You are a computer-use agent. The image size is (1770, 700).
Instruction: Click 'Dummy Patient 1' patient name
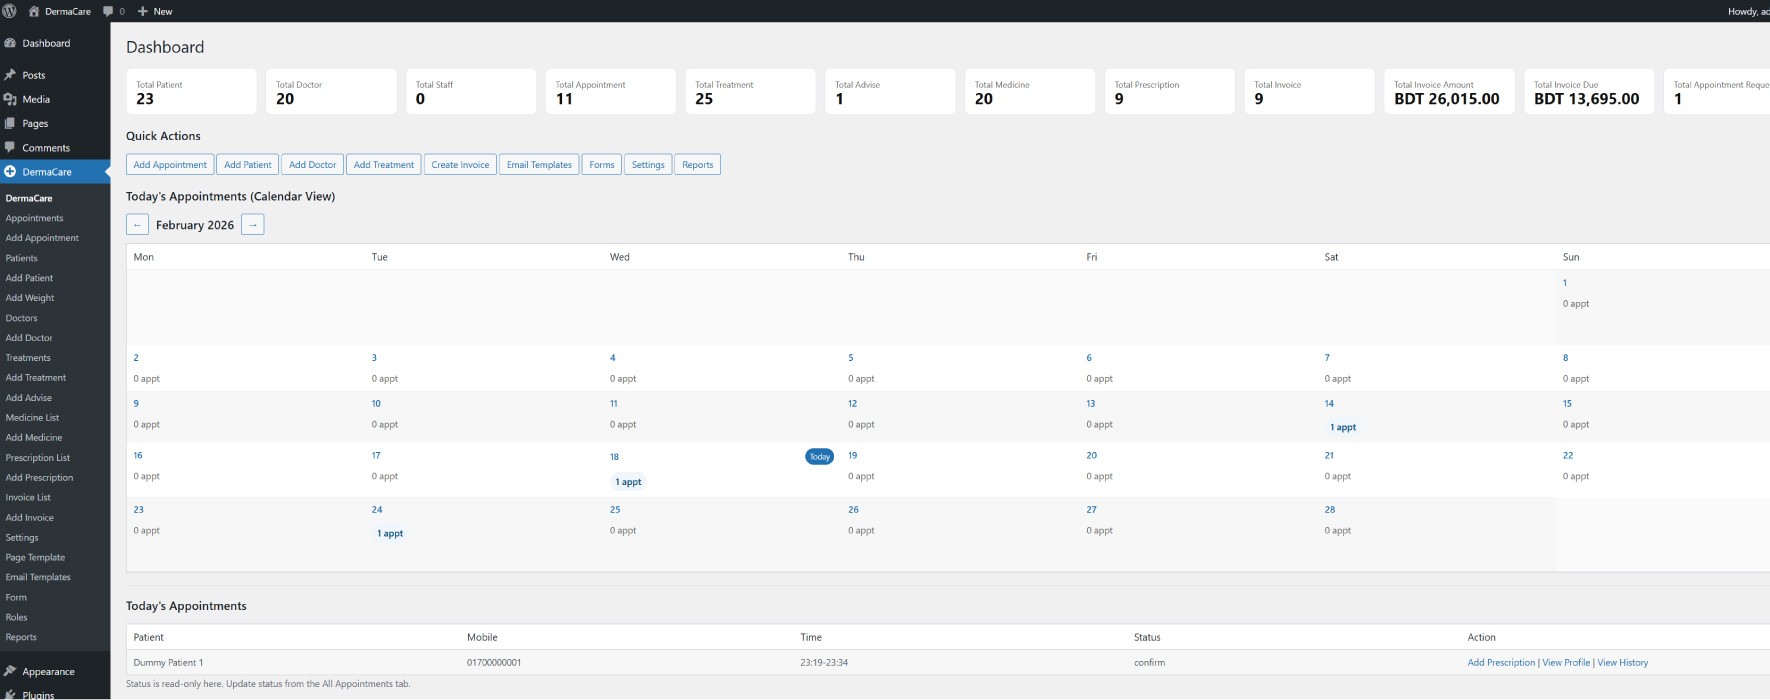coord(168,663)
